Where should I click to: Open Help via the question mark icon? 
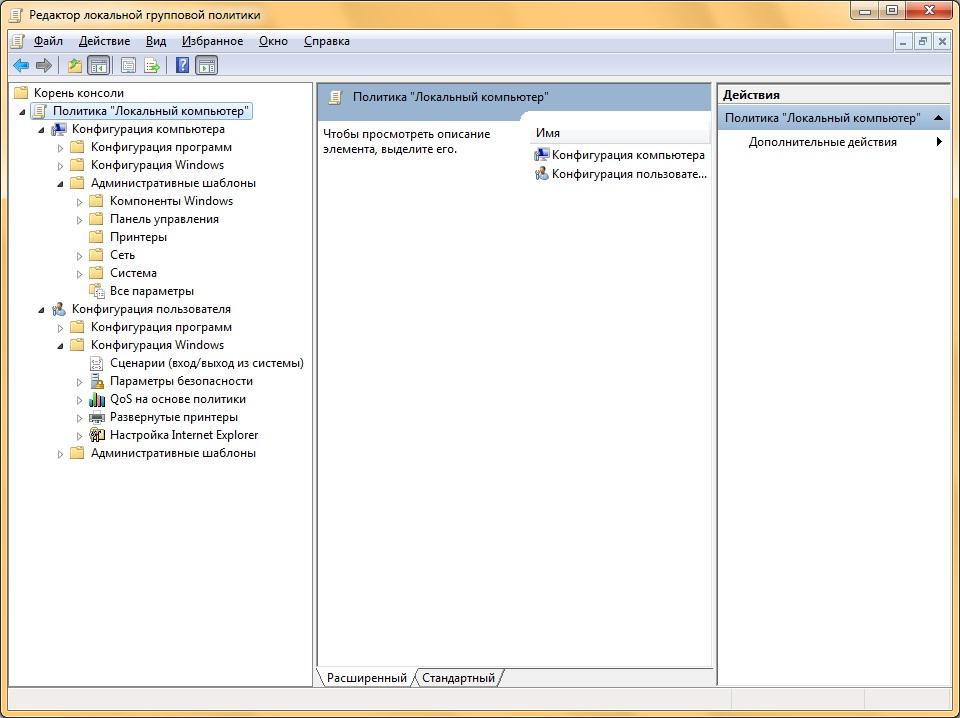pyautogui.click(x=182, y=66)
